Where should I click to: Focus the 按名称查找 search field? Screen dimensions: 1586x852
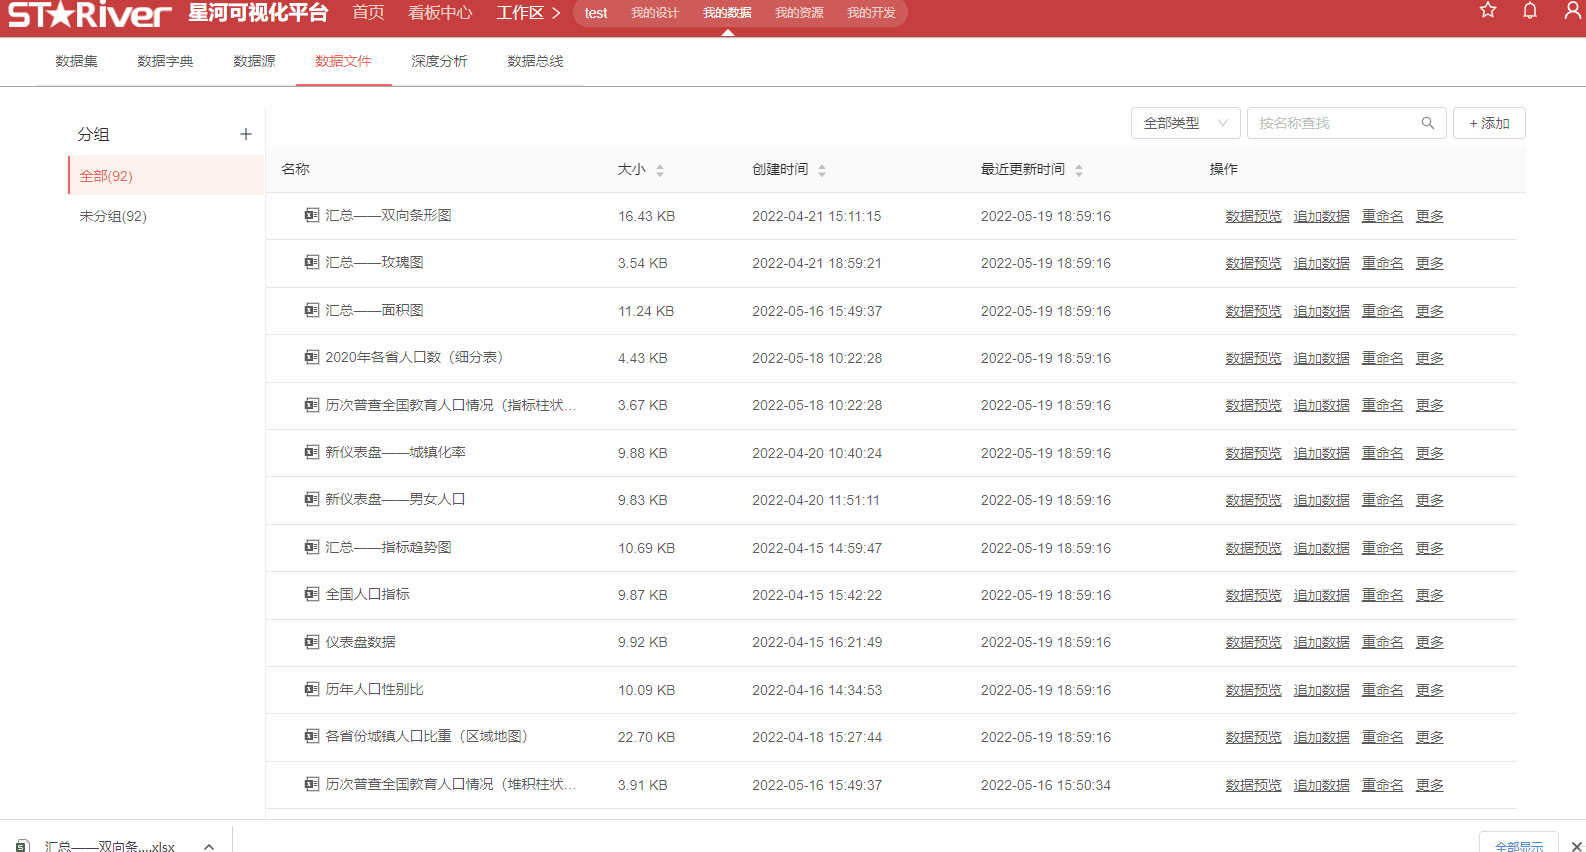pos(1334,123)
